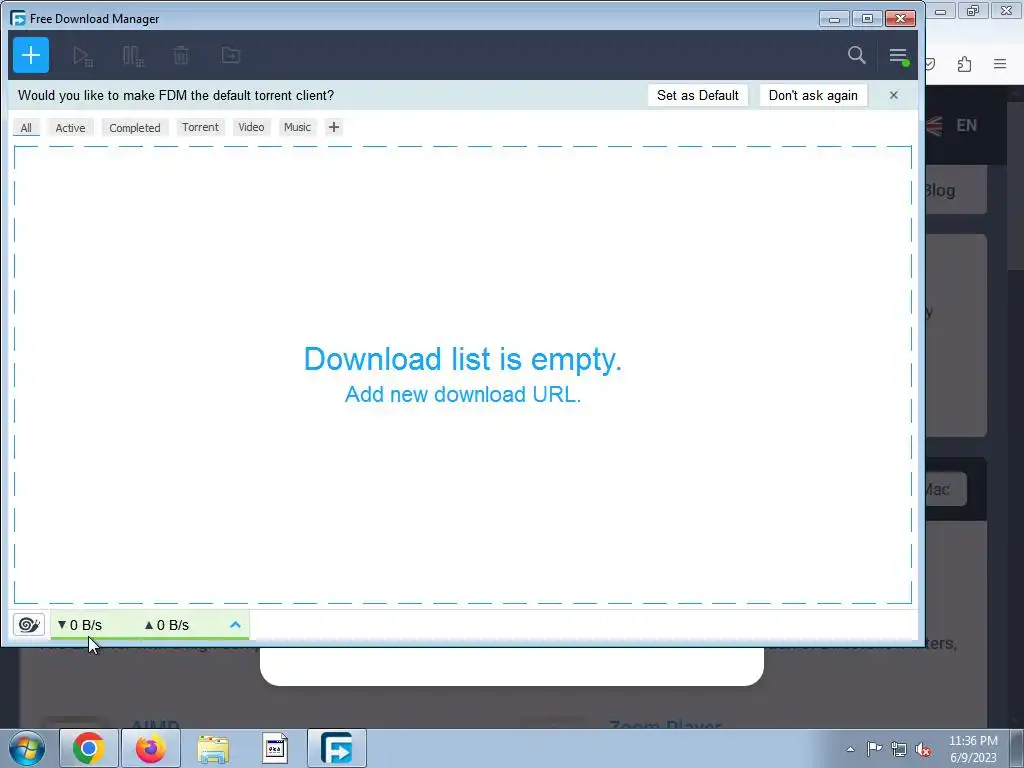Show hidden system tray icons
Viewport: 1024px width, 768px height.
coord(850,749)
